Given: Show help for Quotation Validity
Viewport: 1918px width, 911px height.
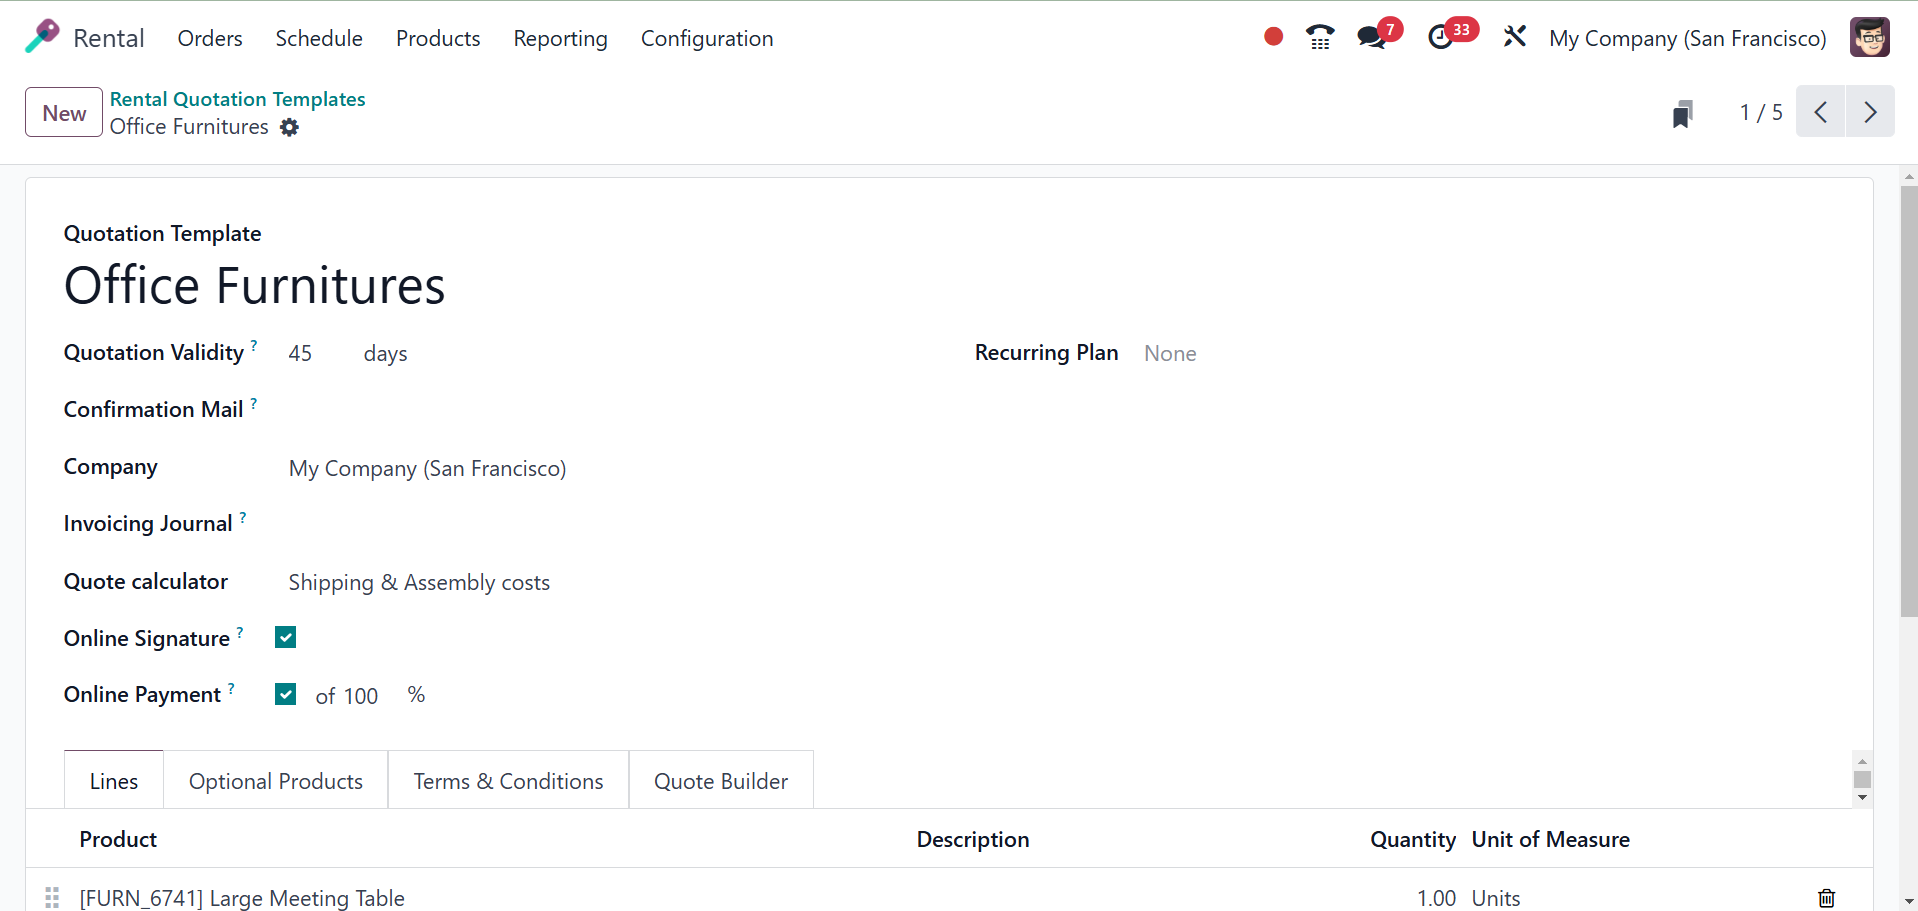Looking at the screenshot, I should 254,345.
